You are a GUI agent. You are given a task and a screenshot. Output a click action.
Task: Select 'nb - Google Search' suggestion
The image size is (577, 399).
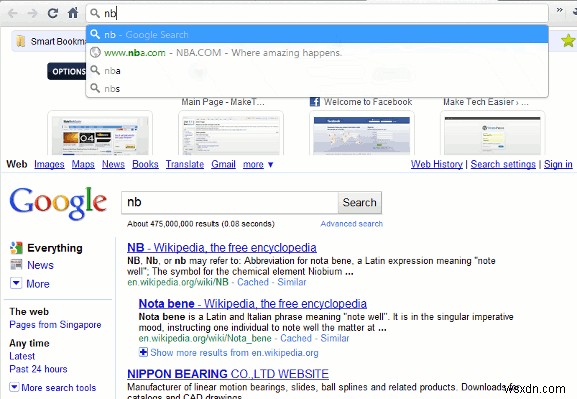(x=317, y=35)
